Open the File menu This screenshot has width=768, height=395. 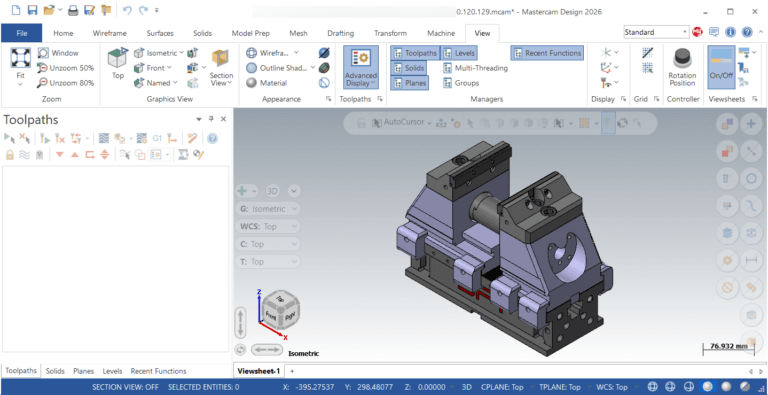[22, 33]
